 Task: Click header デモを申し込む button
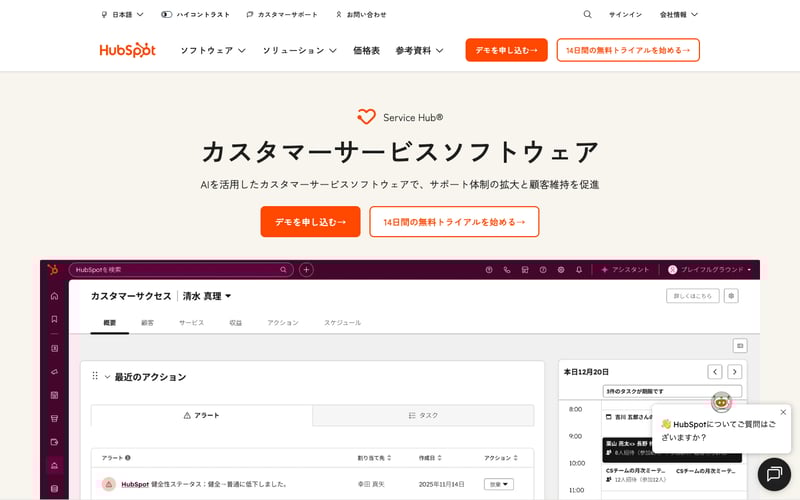506,50
